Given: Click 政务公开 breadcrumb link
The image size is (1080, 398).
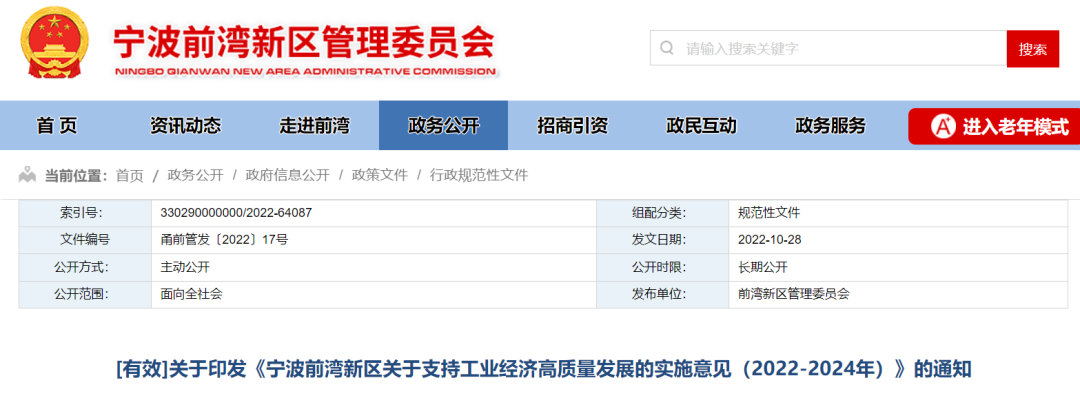Looking at the screenshot, I should coord(196,176).
